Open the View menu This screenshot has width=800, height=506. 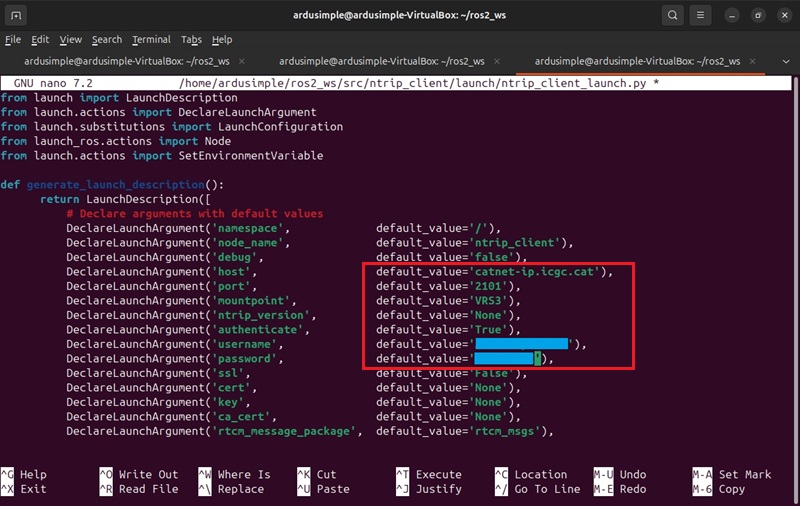point(70,39)
